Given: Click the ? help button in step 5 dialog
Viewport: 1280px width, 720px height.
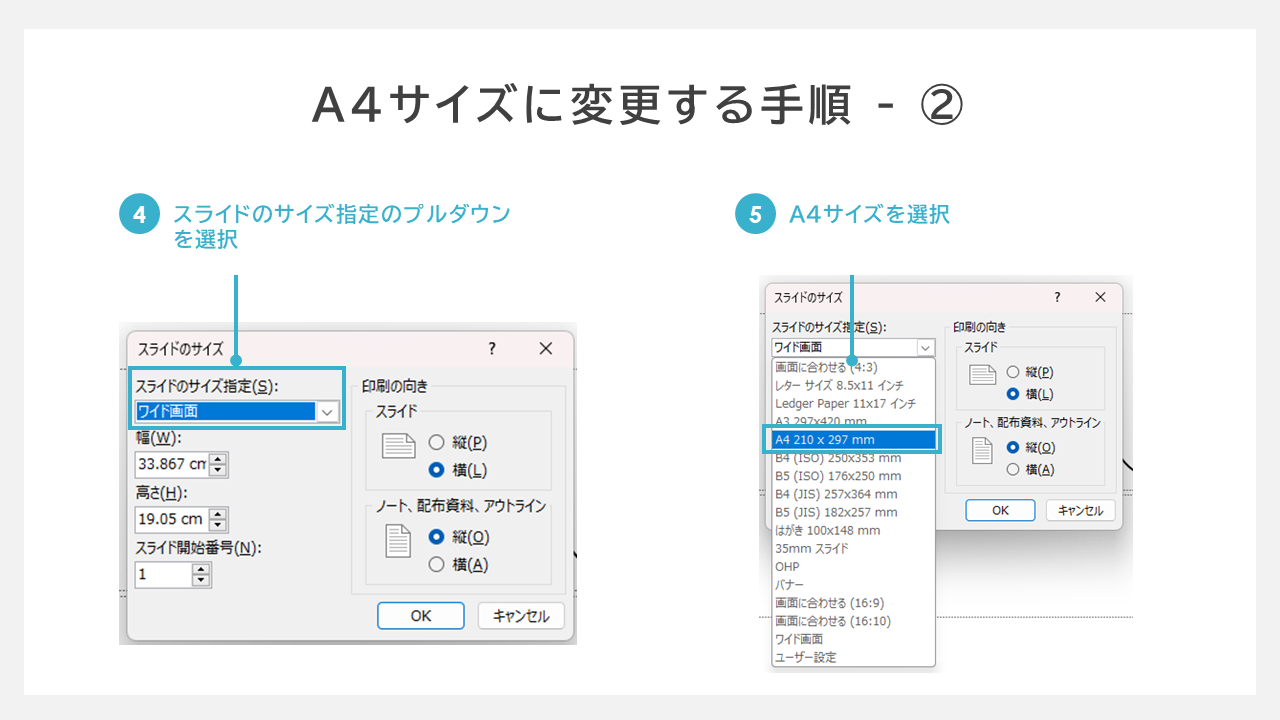Looking at the screenshot, I should tap(1057, 297).
